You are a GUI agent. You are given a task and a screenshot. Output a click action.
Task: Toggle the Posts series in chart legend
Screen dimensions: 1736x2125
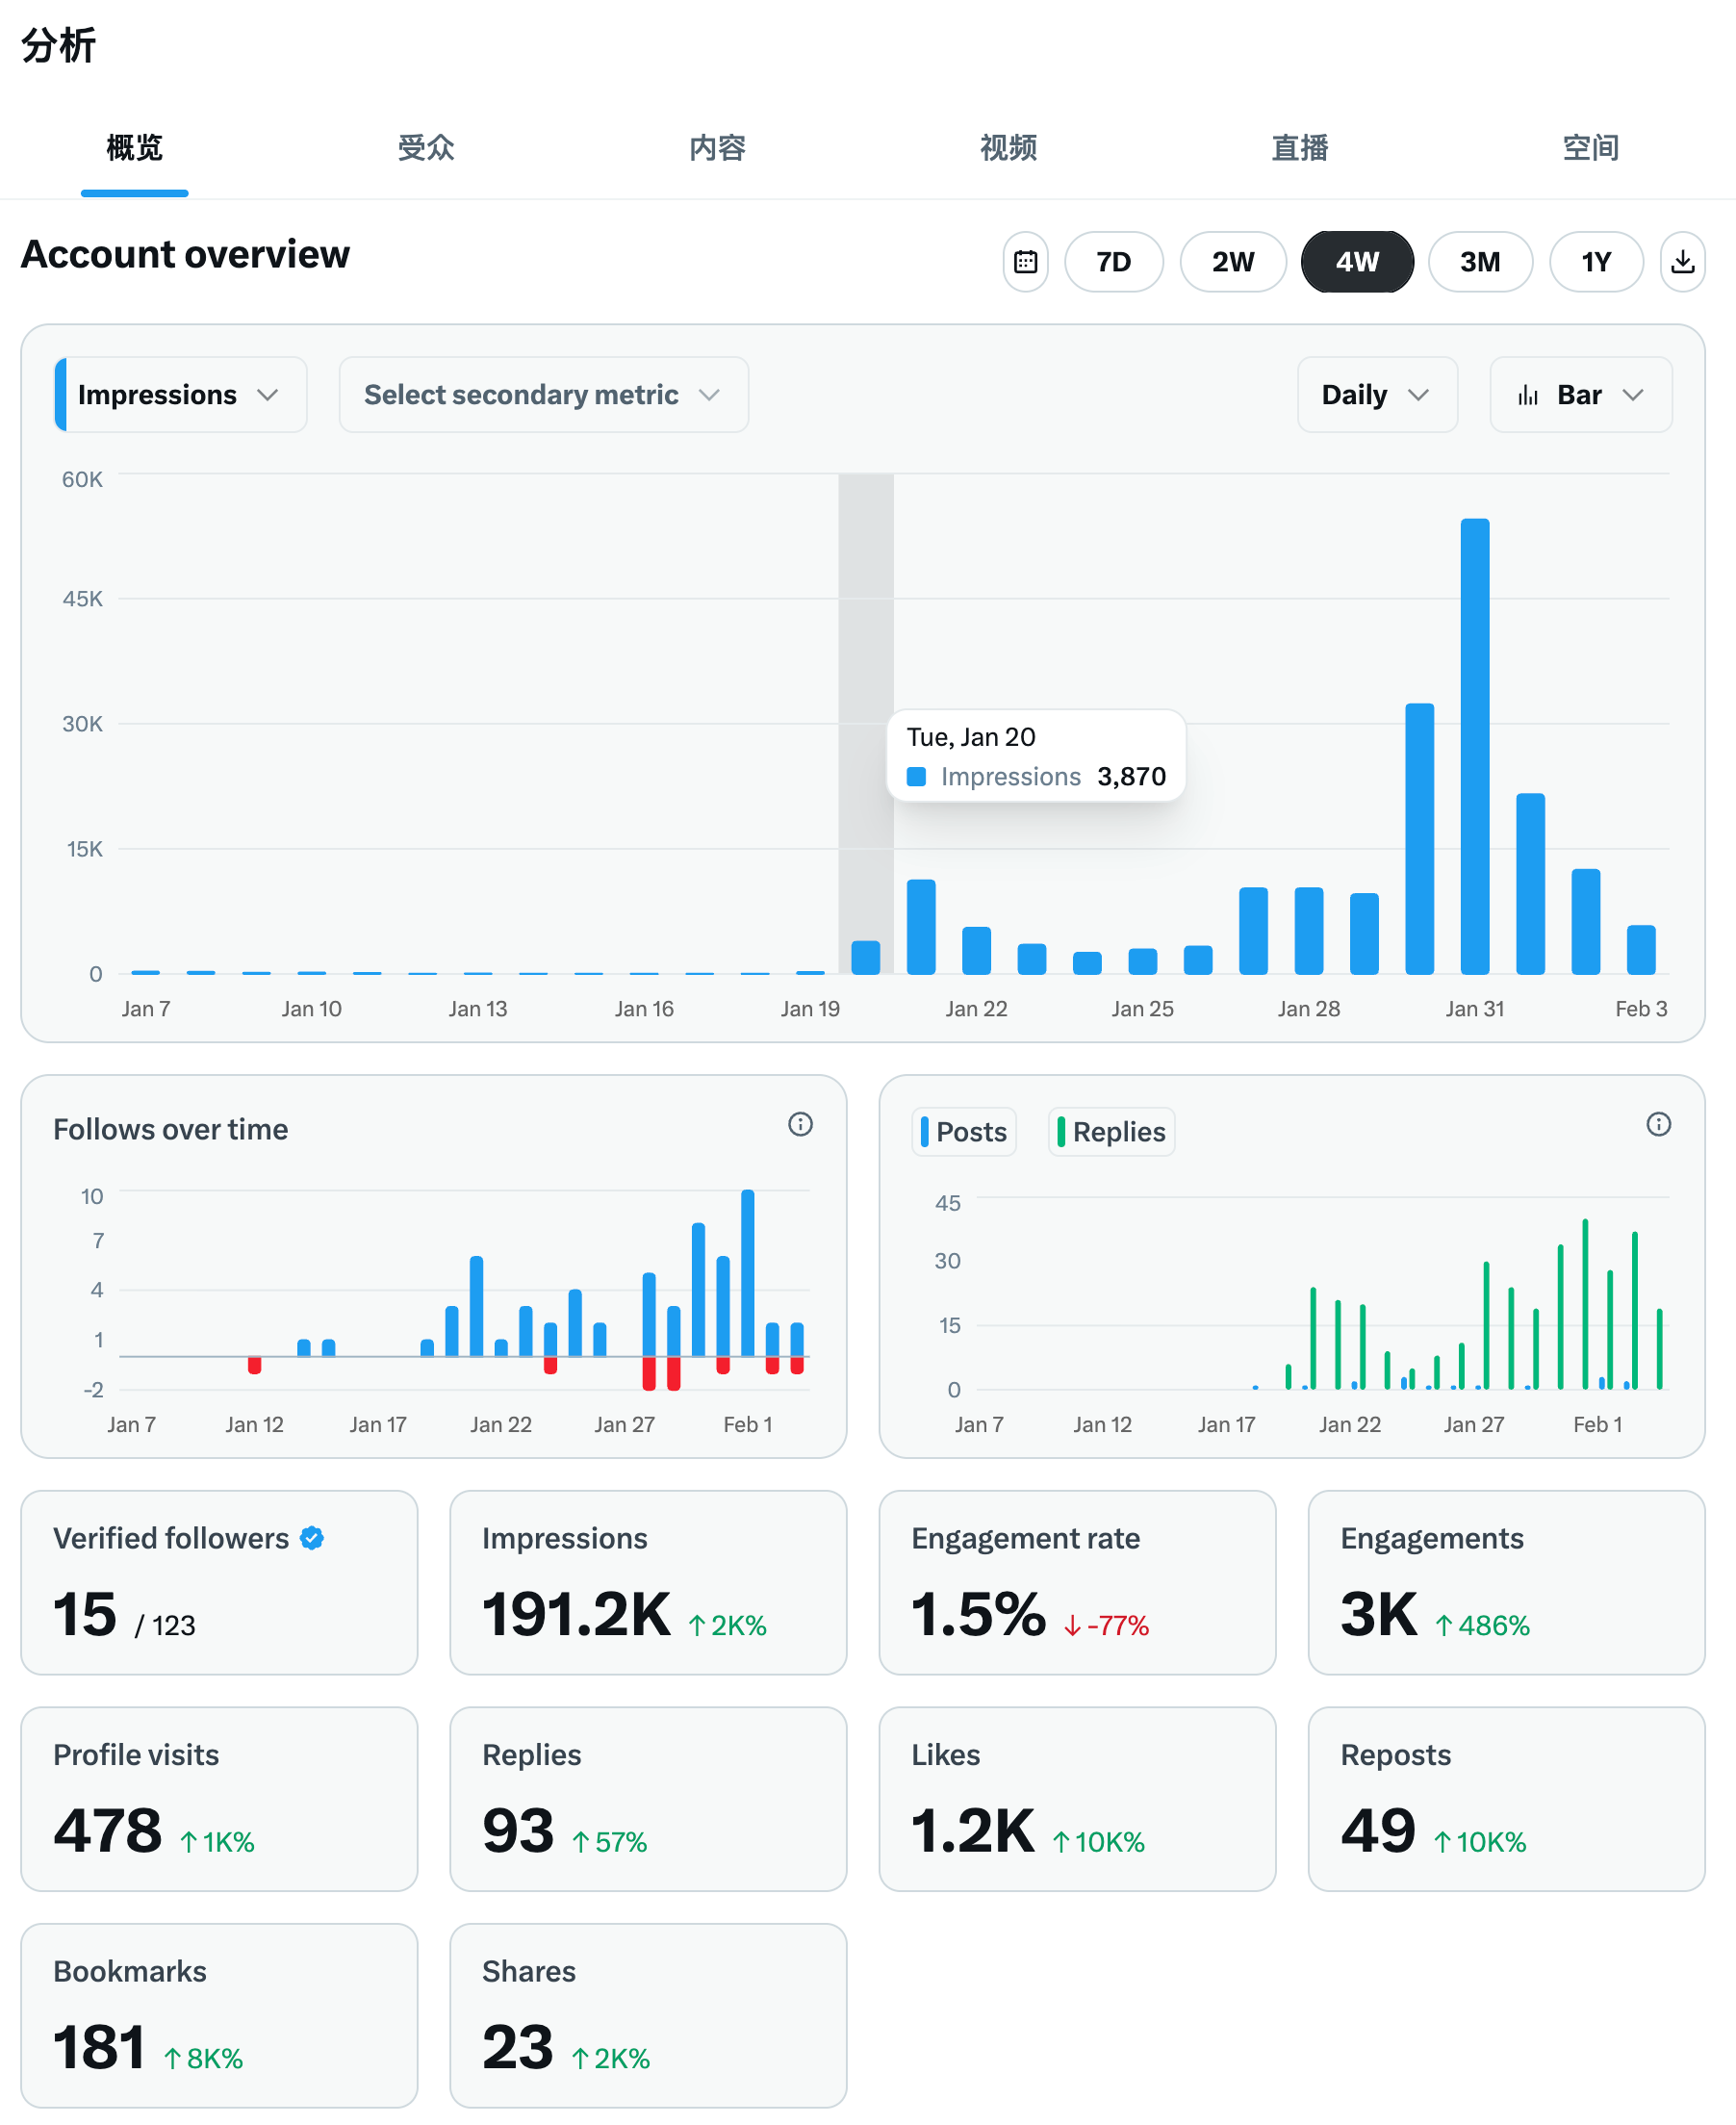tap(964, 1132)
